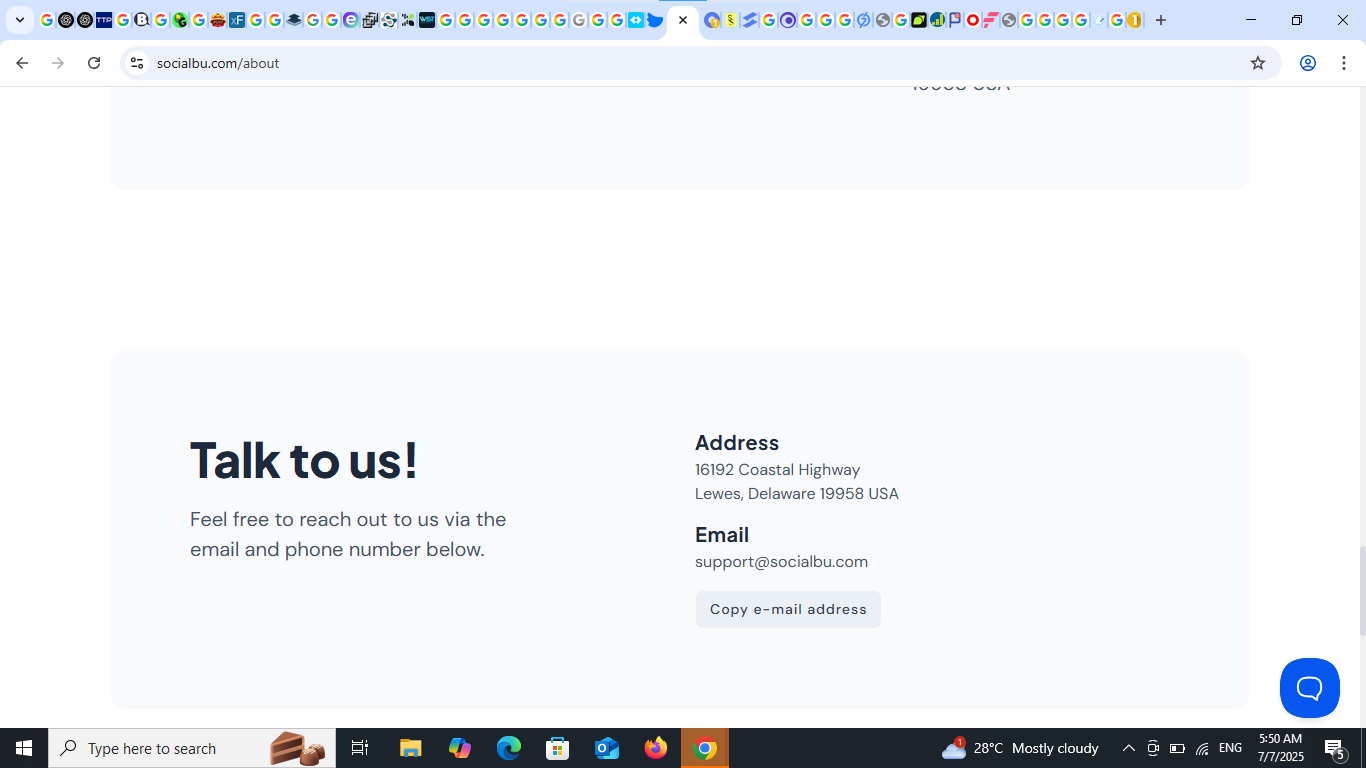
Task: Go back to the previous page
Action: [22, 63]
